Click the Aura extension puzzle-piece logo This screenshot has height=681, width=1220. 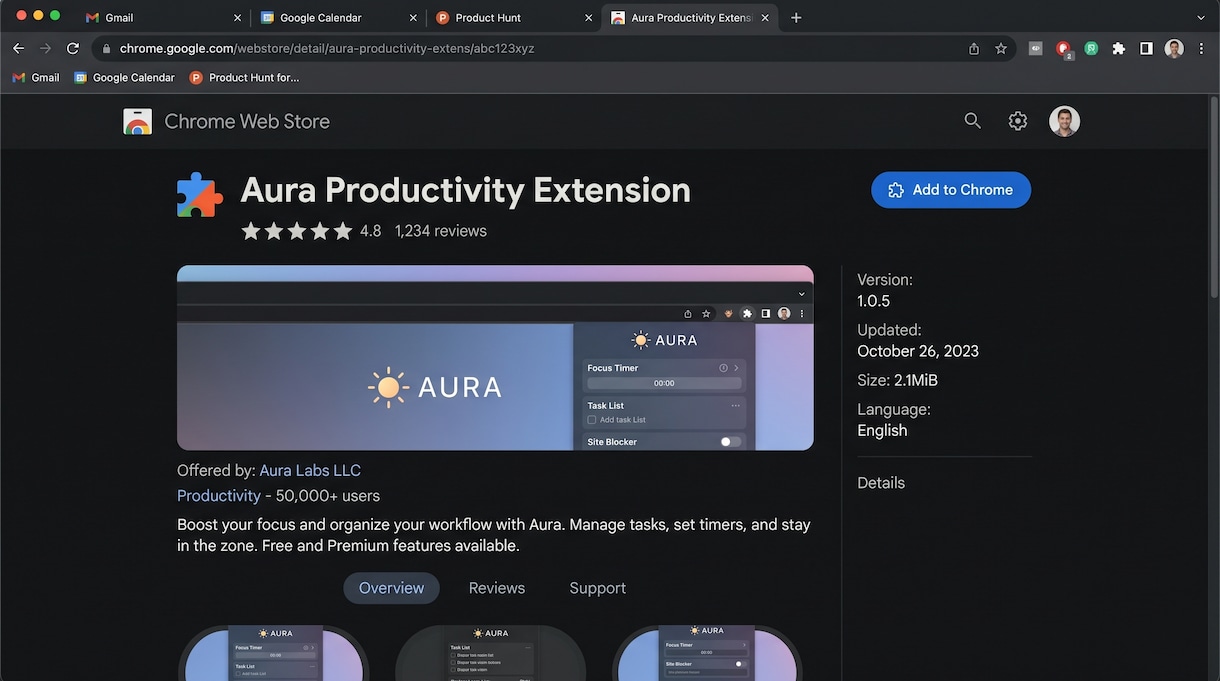pos(199,194)
